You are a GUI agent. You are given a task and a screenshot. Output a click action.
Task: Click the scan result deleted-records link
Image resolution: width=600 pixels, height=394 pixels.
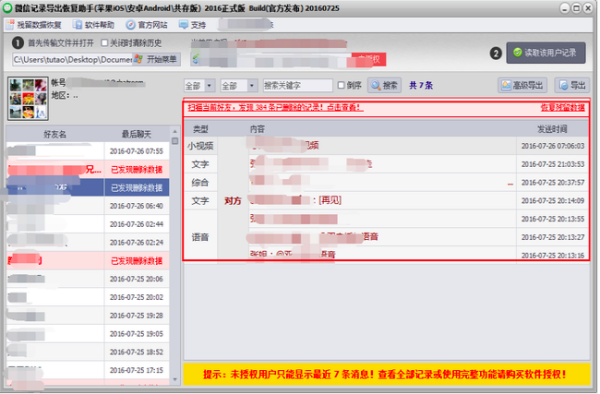(276, 108)
